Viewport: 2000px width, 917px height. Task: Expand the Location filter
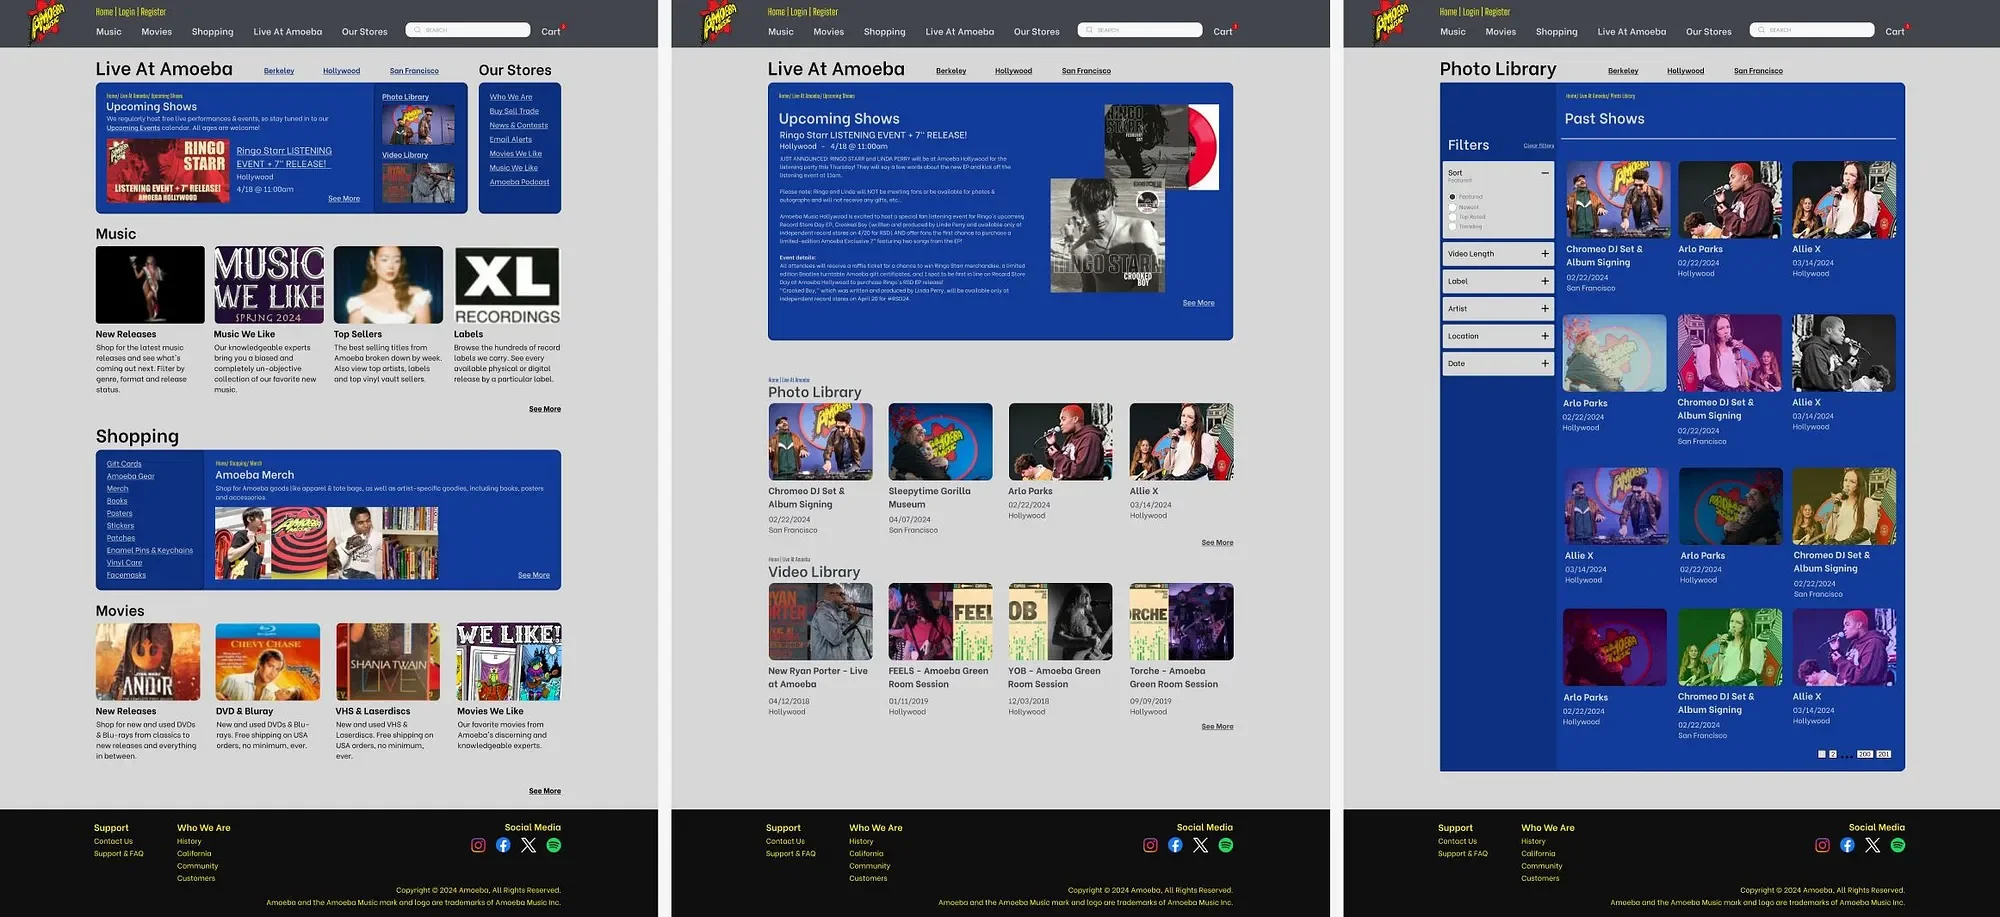point(1545,336)
